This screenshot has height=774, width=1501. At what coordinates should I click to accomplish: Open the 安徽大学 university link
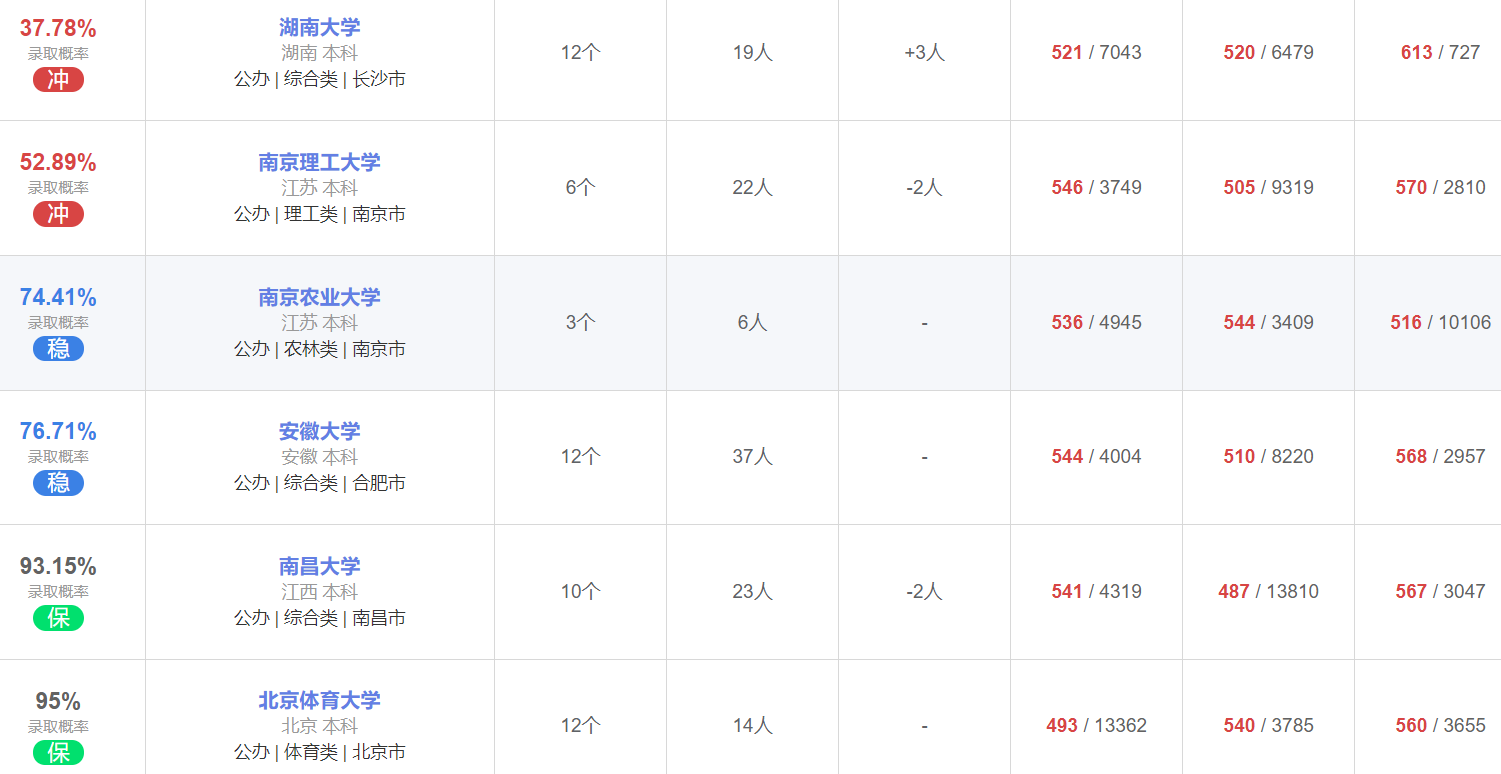pos(319,431)
